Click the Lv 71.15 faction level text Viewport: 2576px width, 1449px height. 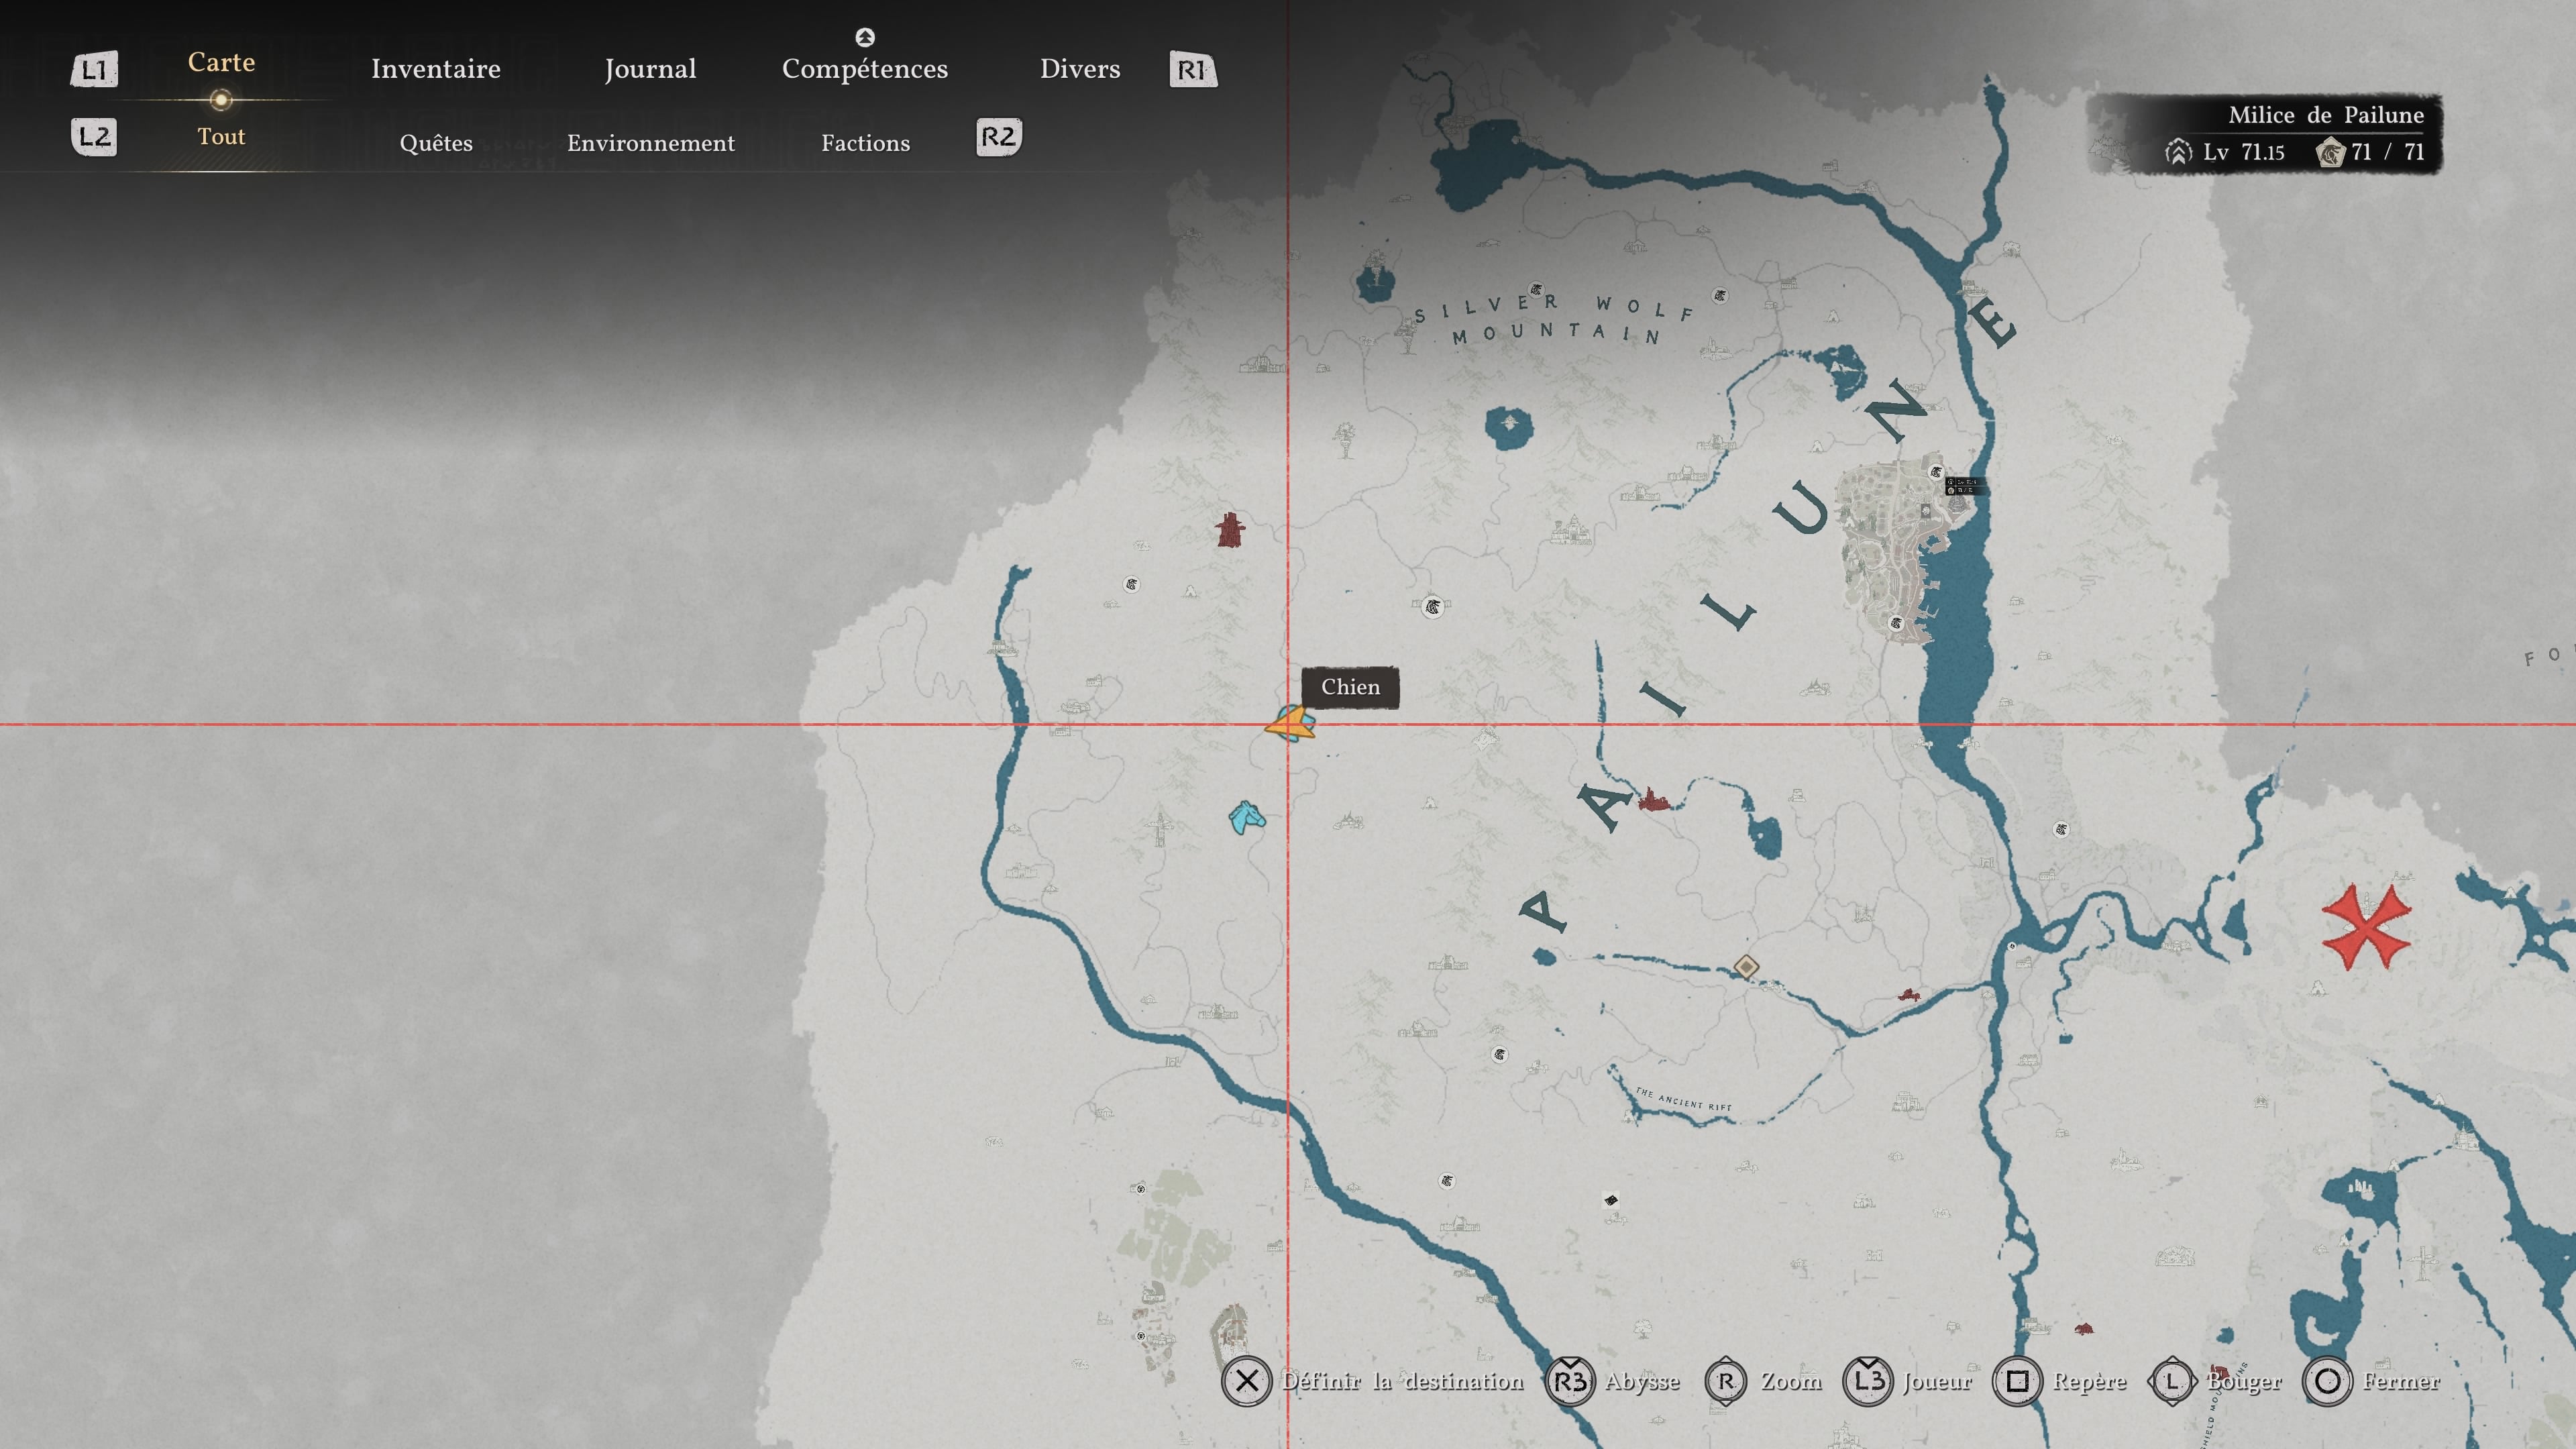2243,152
